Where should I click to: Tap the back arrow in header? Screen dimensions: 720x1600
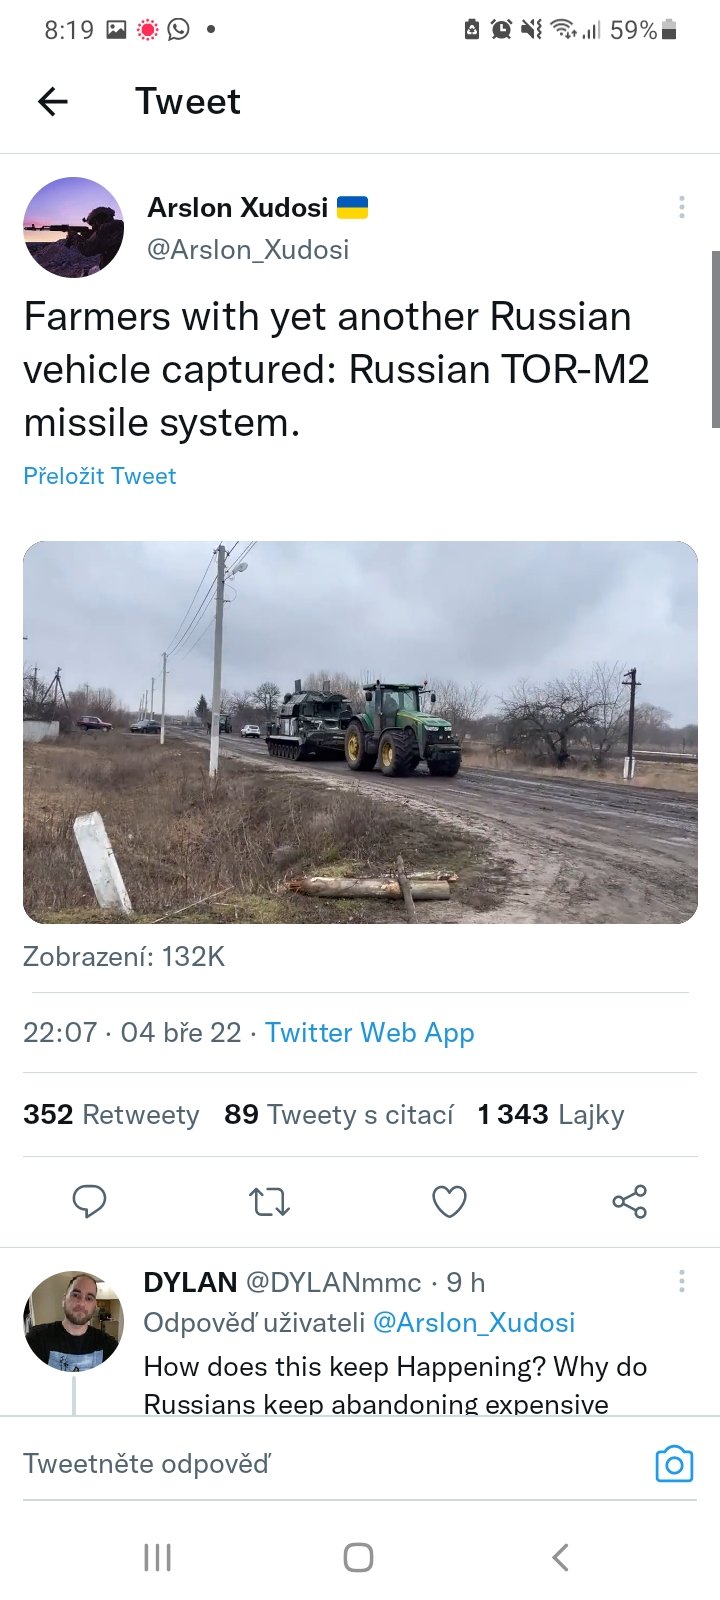pos(53,101)
